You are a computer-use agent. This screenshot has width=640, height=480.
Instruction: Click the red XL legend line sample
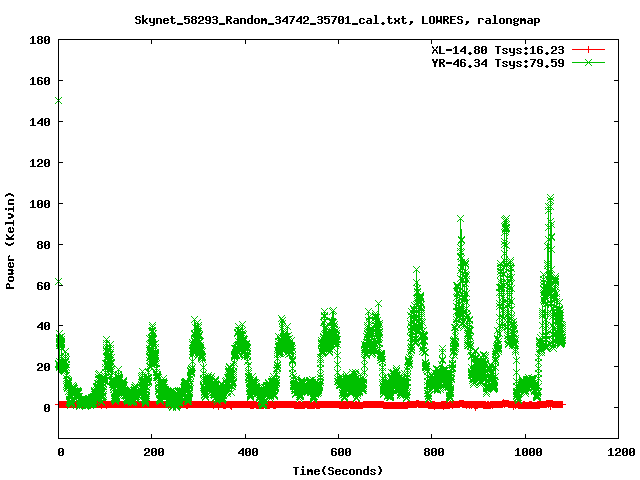pos(588,50)
